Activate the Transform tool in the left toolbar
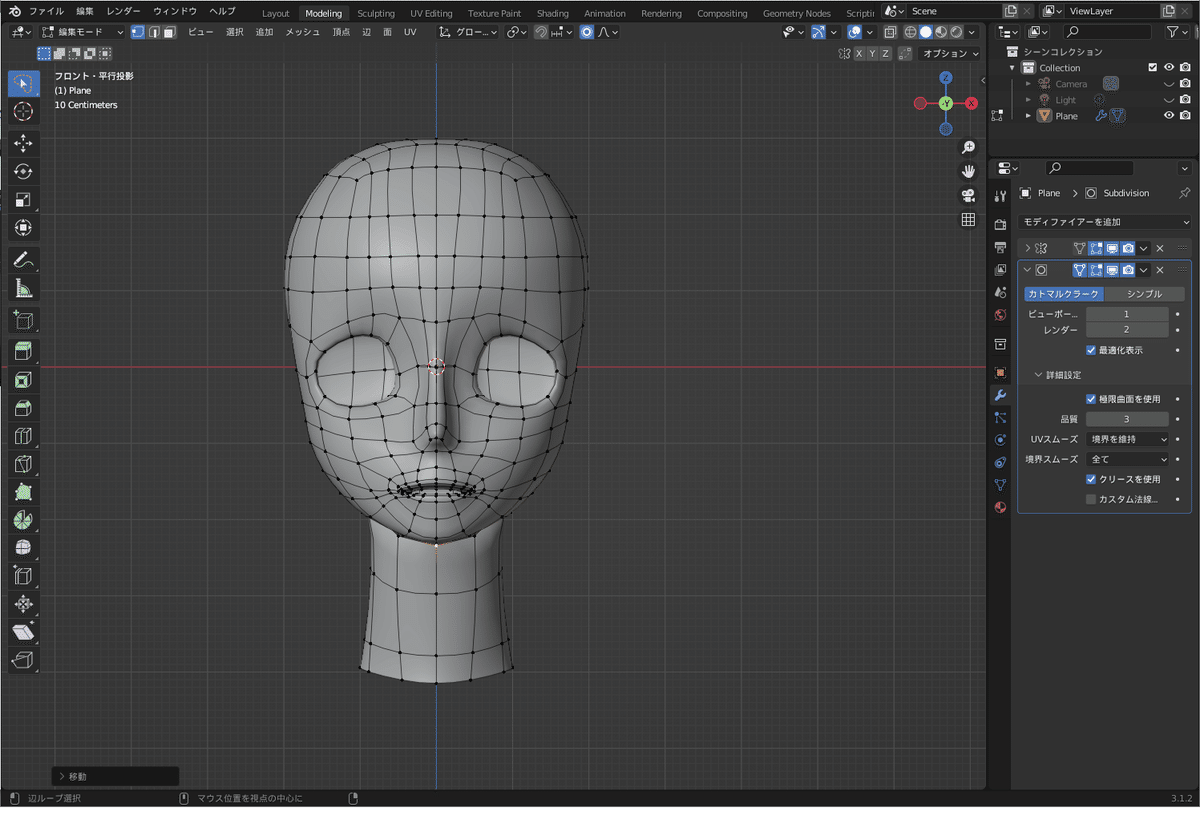The height and width of the screenshot is (831, 1200). tap(24, 228)
